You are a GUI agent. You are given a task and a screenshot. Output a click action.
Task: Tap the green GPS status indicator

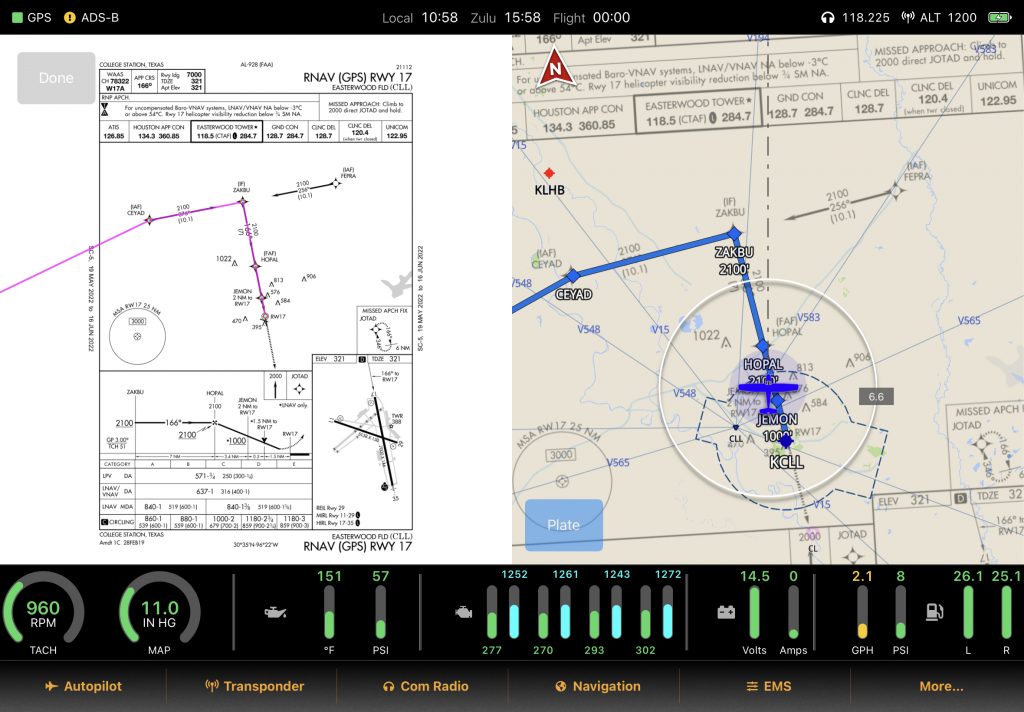coord(18,18)
